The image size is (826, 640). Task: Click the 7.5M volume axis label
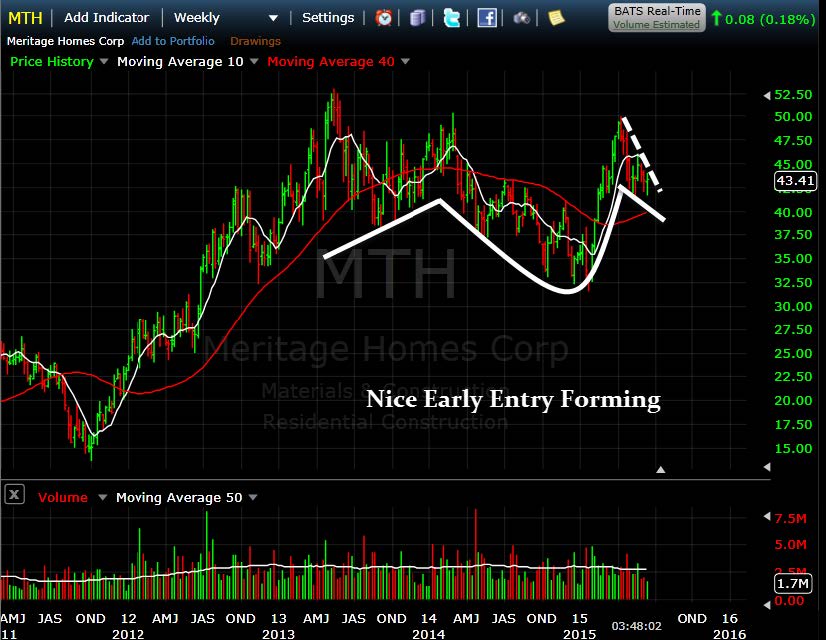point(790,518)
